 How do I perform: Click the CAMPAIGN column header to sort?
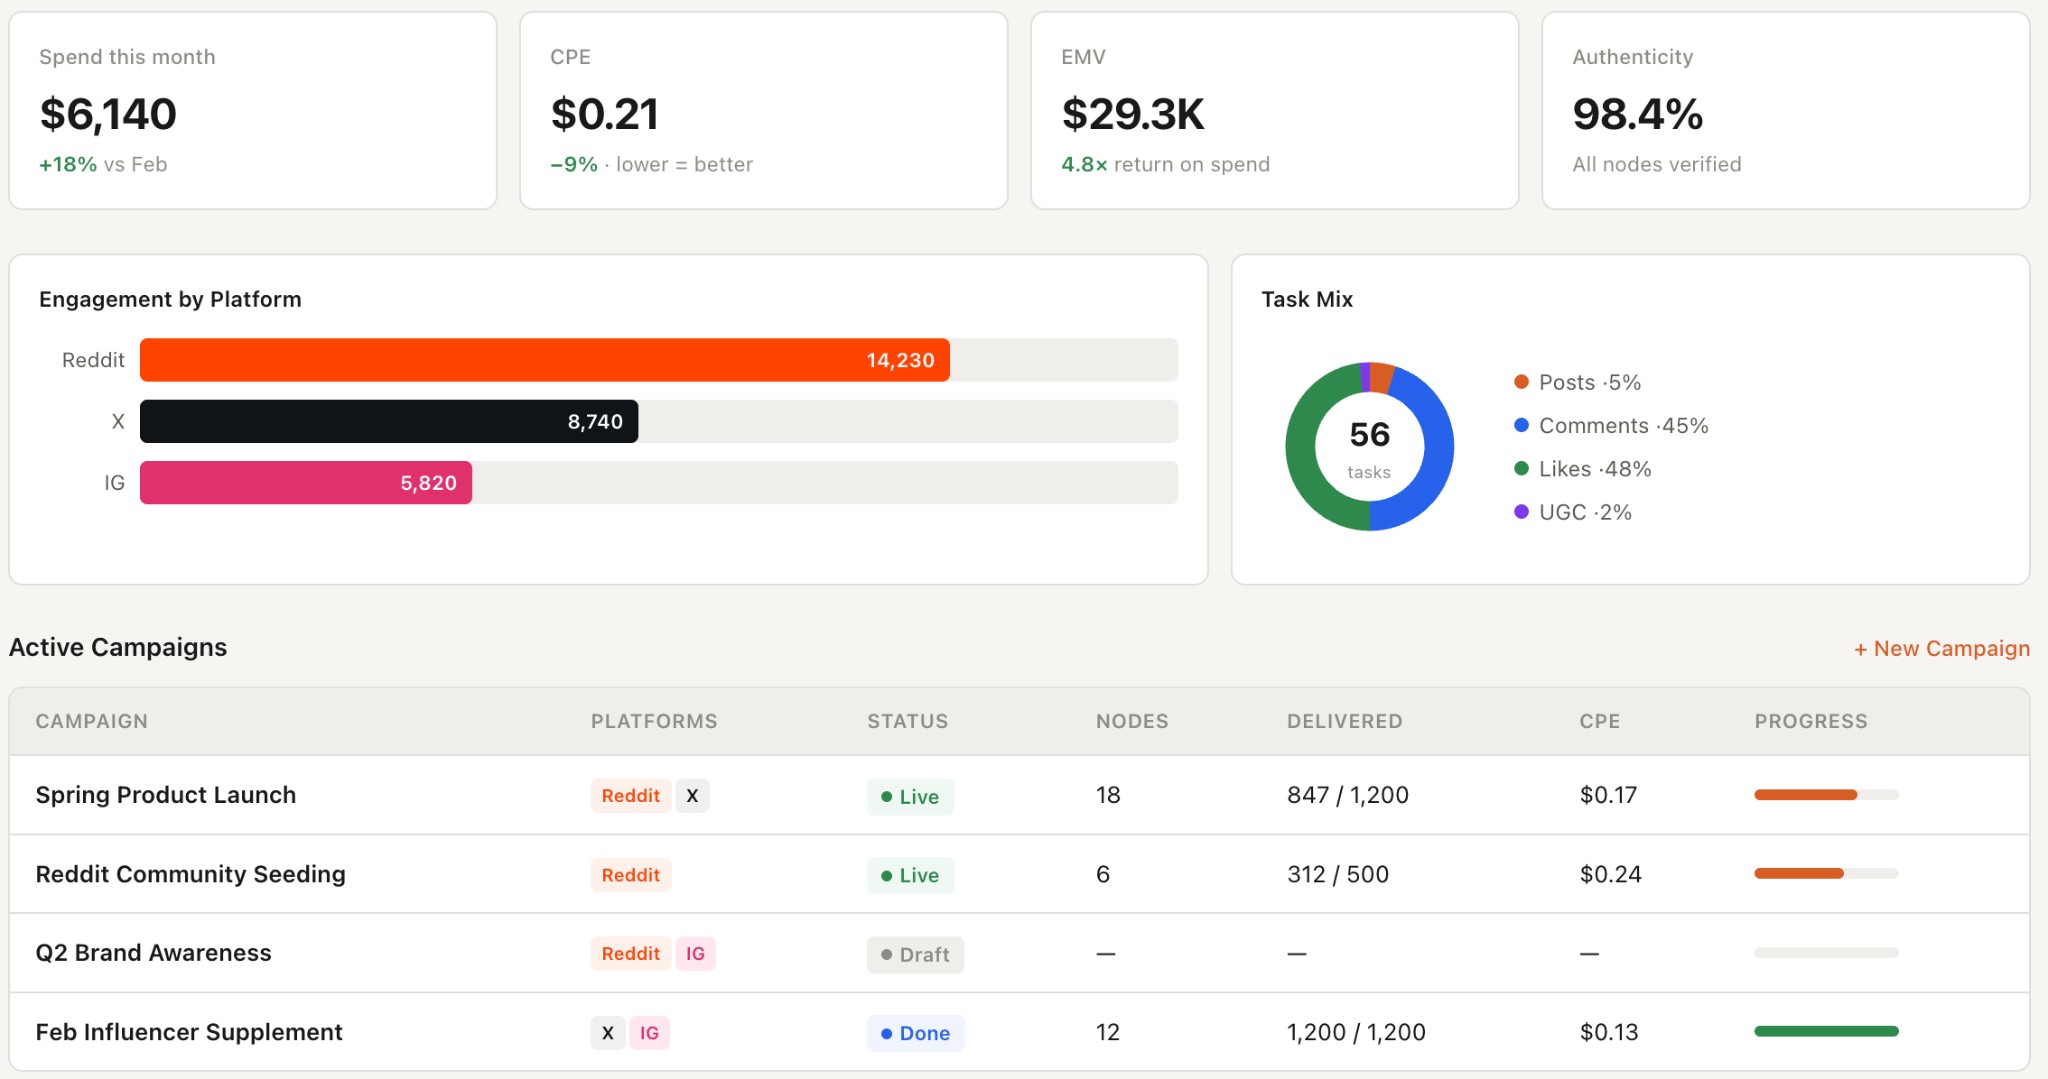coord(92,720)
